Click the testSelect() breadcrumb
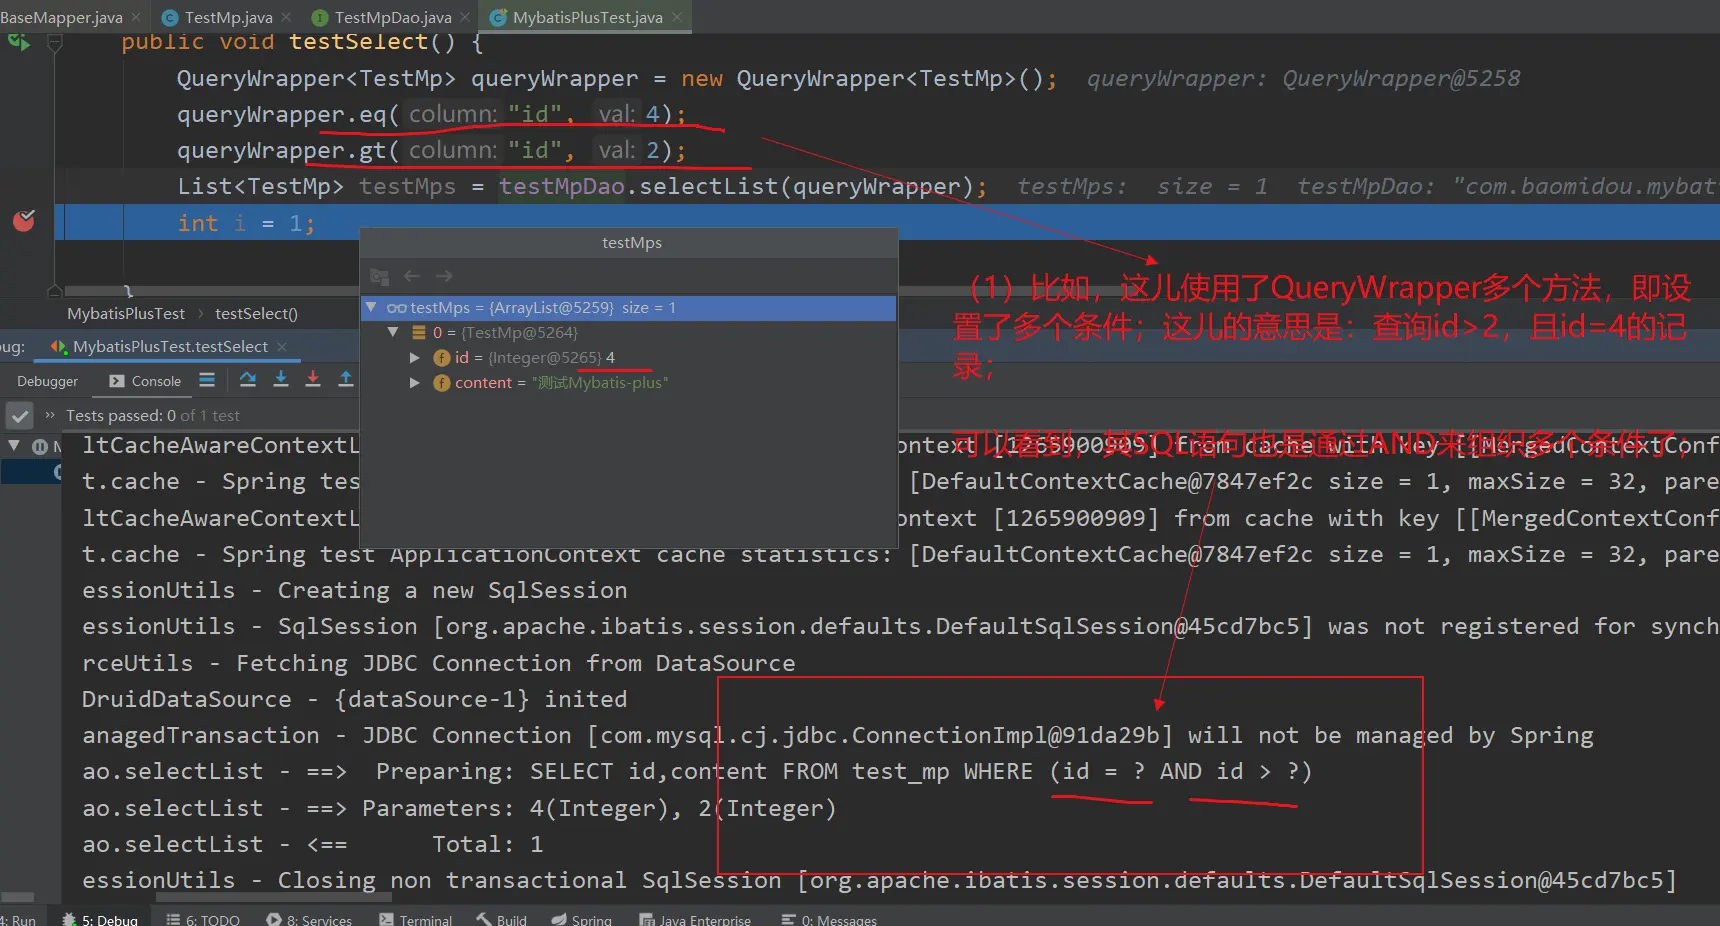1720x926 pixels. pos(256,314)
